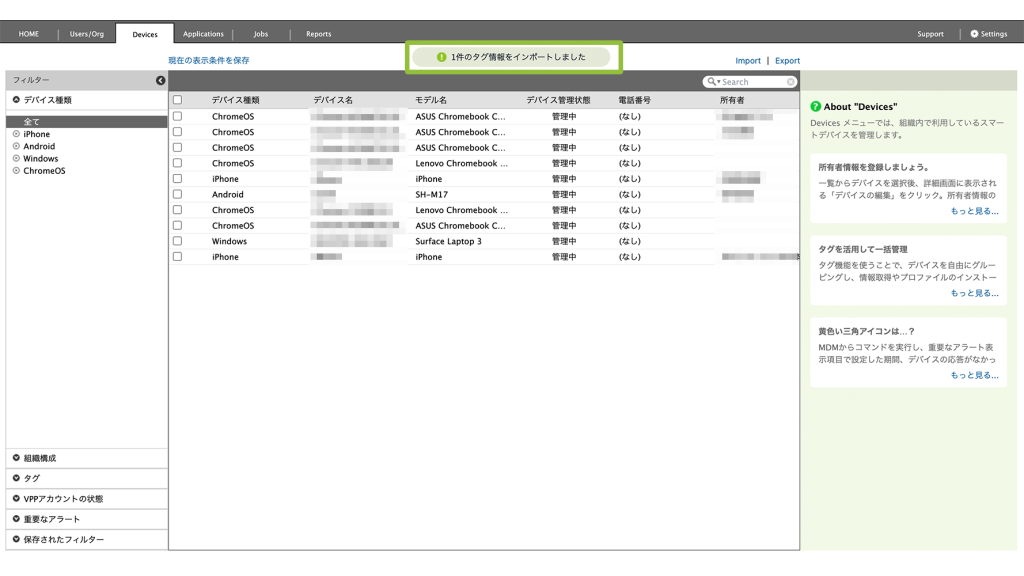Open the Applications tab

(x=203, y=34)
